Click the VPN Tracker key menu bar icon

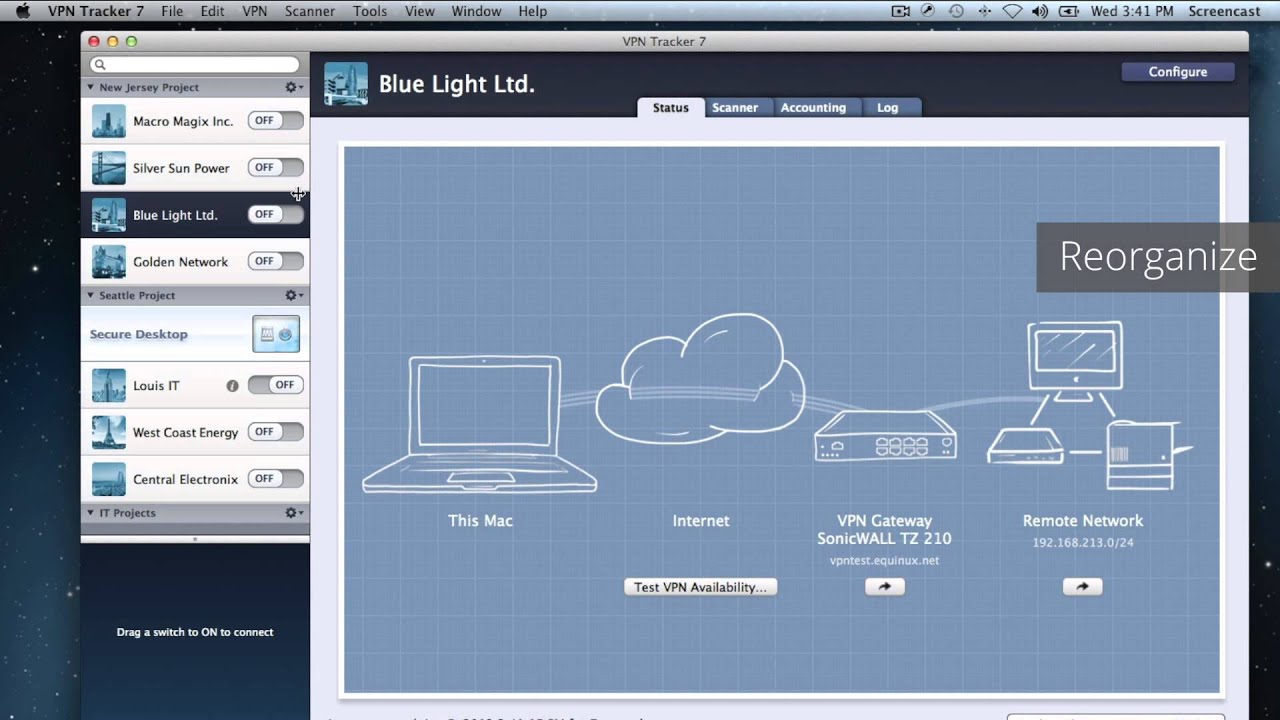click(x=927, y=11)
